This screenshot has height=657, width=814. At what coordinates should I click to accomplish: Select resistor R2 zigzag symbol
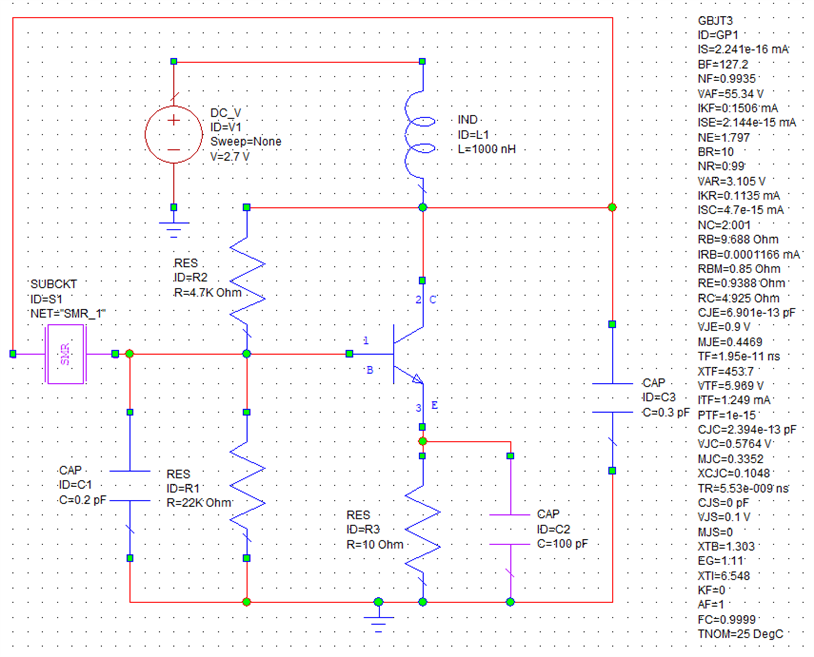tap(246, 279)
